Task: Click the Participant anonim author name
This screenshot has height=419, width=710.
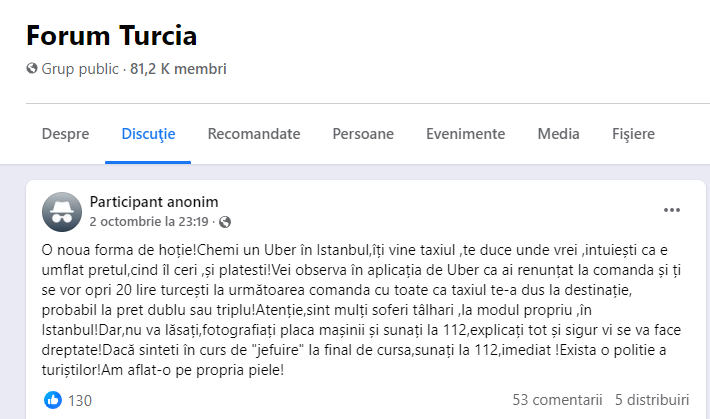Action: point(154,201)
